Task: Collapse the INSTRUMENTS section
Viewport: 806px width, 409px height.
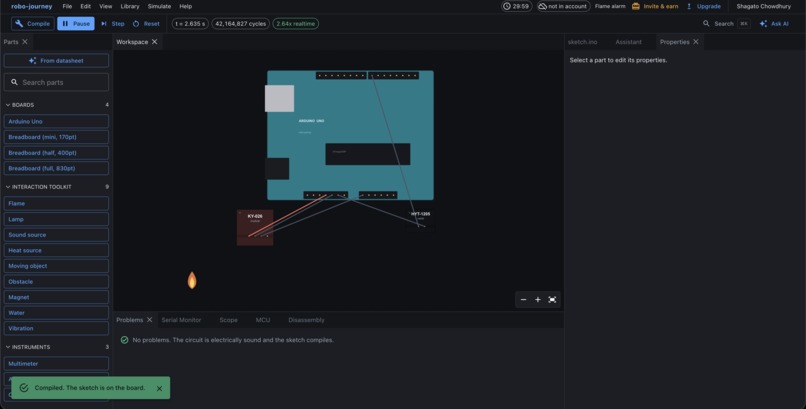Action: pyautogui.click(x=56, y=347)
